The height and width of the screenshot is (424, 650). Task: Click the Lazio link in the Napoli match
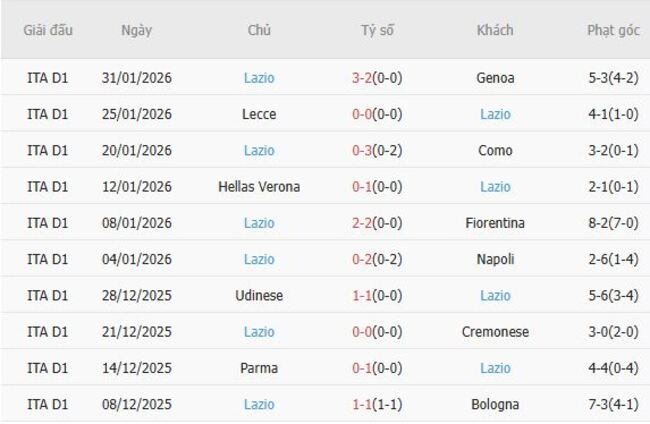tap(259, 259)
